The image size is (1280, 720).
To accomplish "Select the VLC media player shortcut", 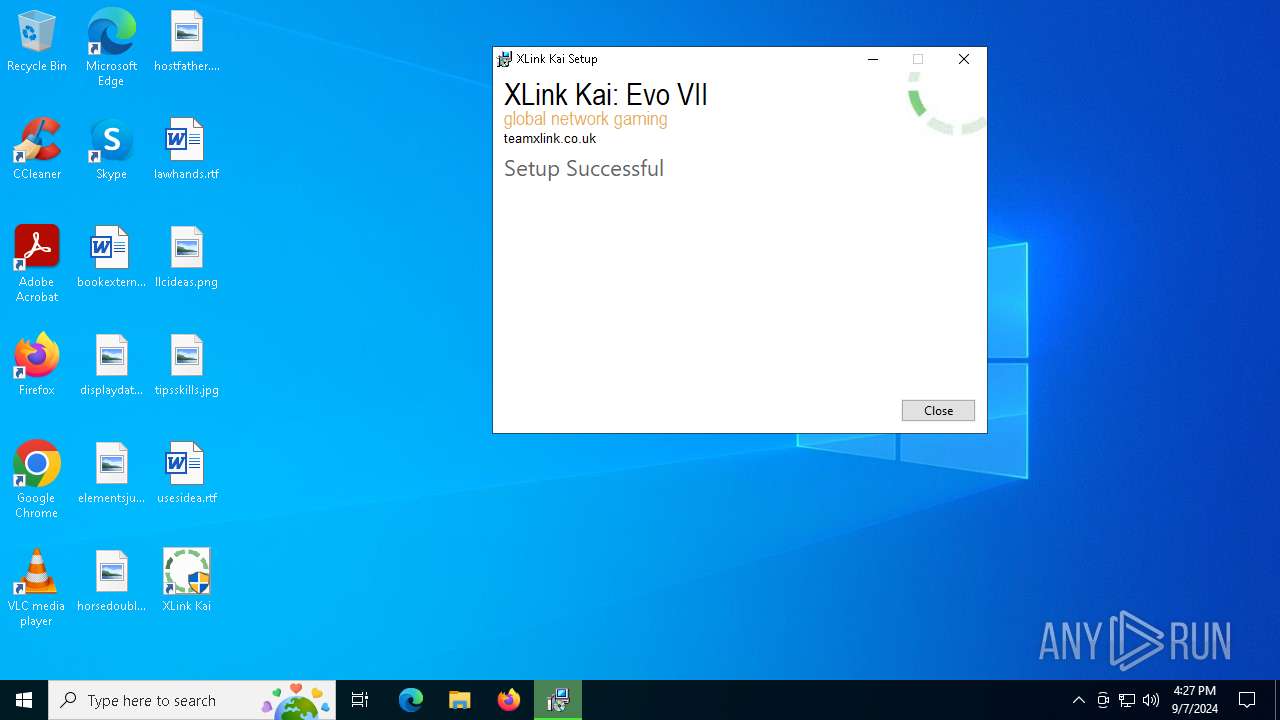I will [37, 588].
